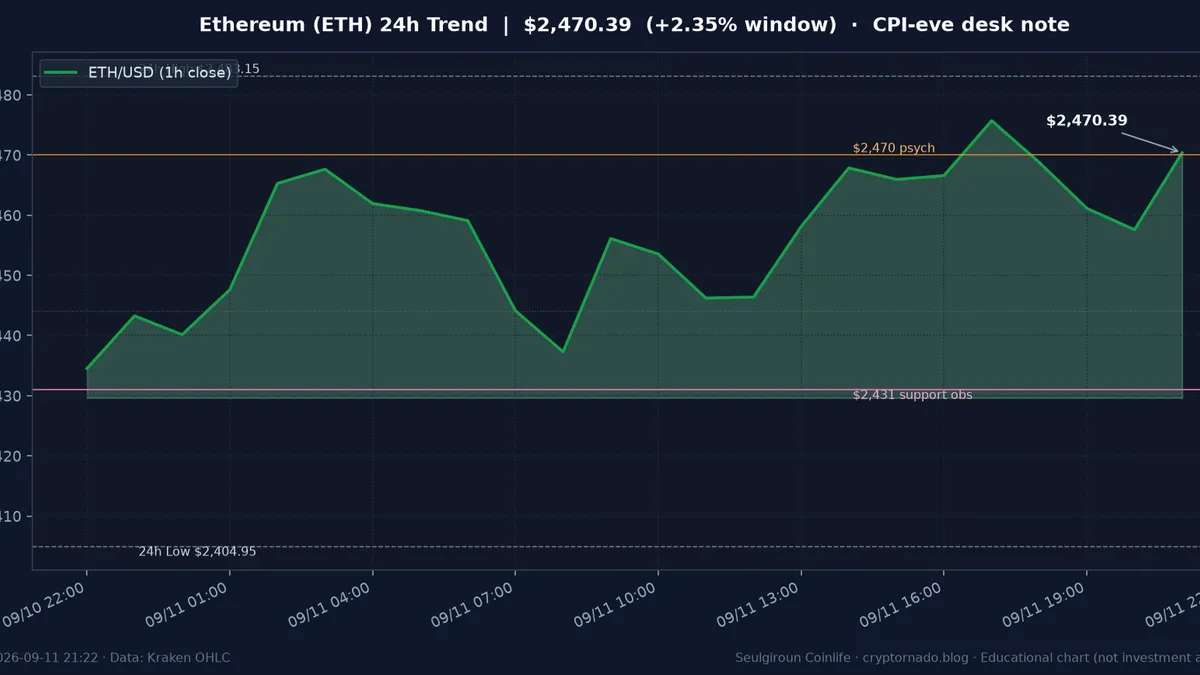This screenshot has height=675, width=1200.
Task: Click the 09/11 16:00 x-axis tick label
Action: point(902,605)
